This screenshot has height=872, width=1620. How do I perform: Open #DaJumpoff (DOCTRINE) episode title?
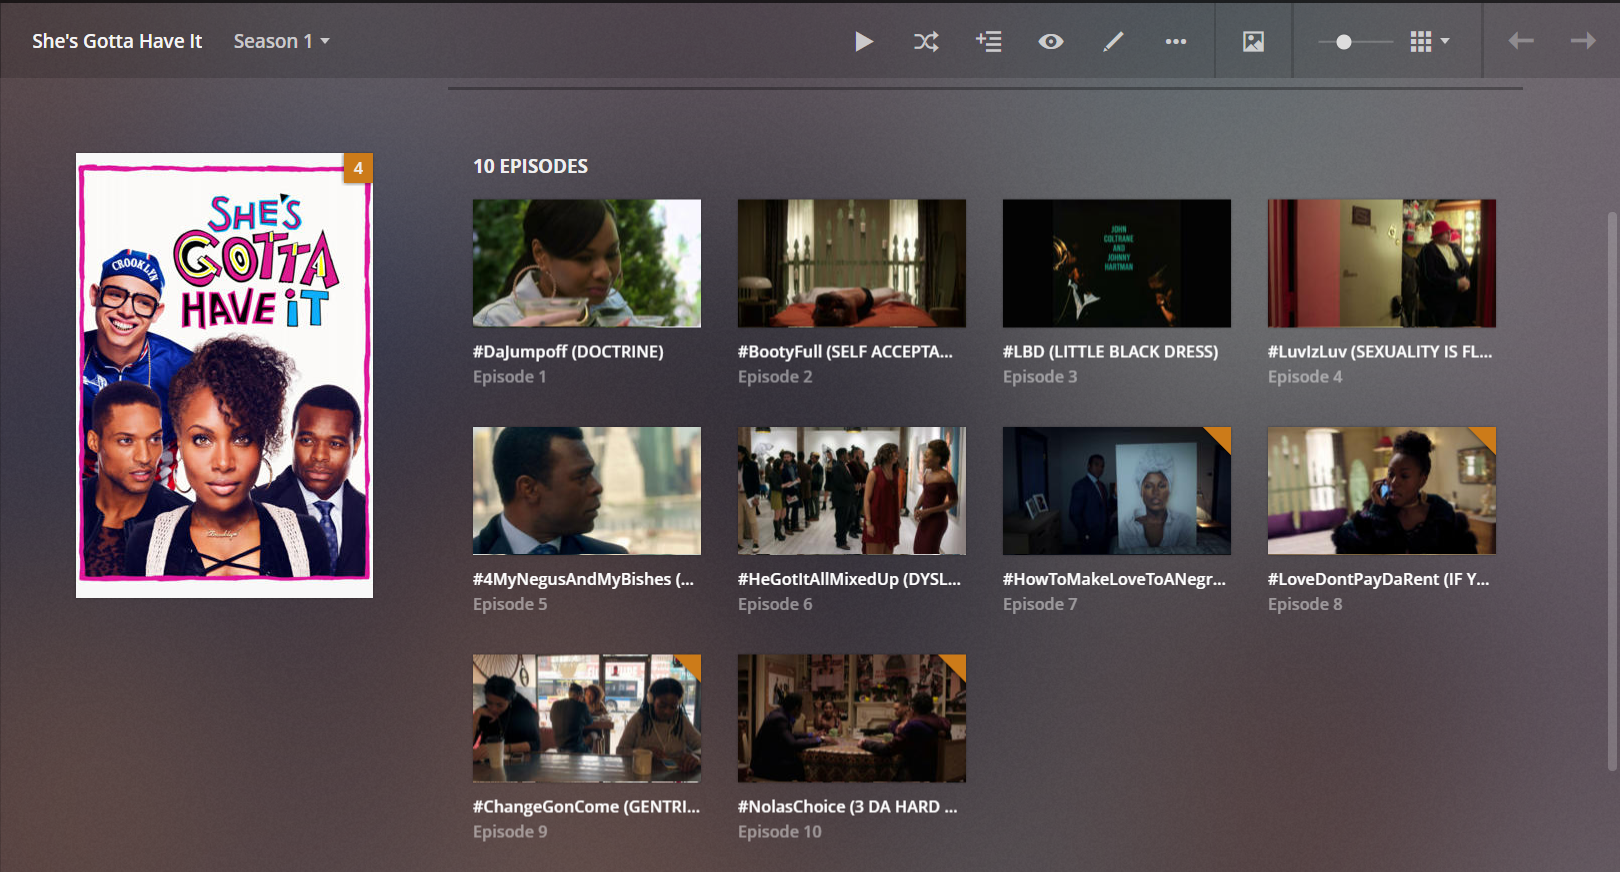(568, 352)
